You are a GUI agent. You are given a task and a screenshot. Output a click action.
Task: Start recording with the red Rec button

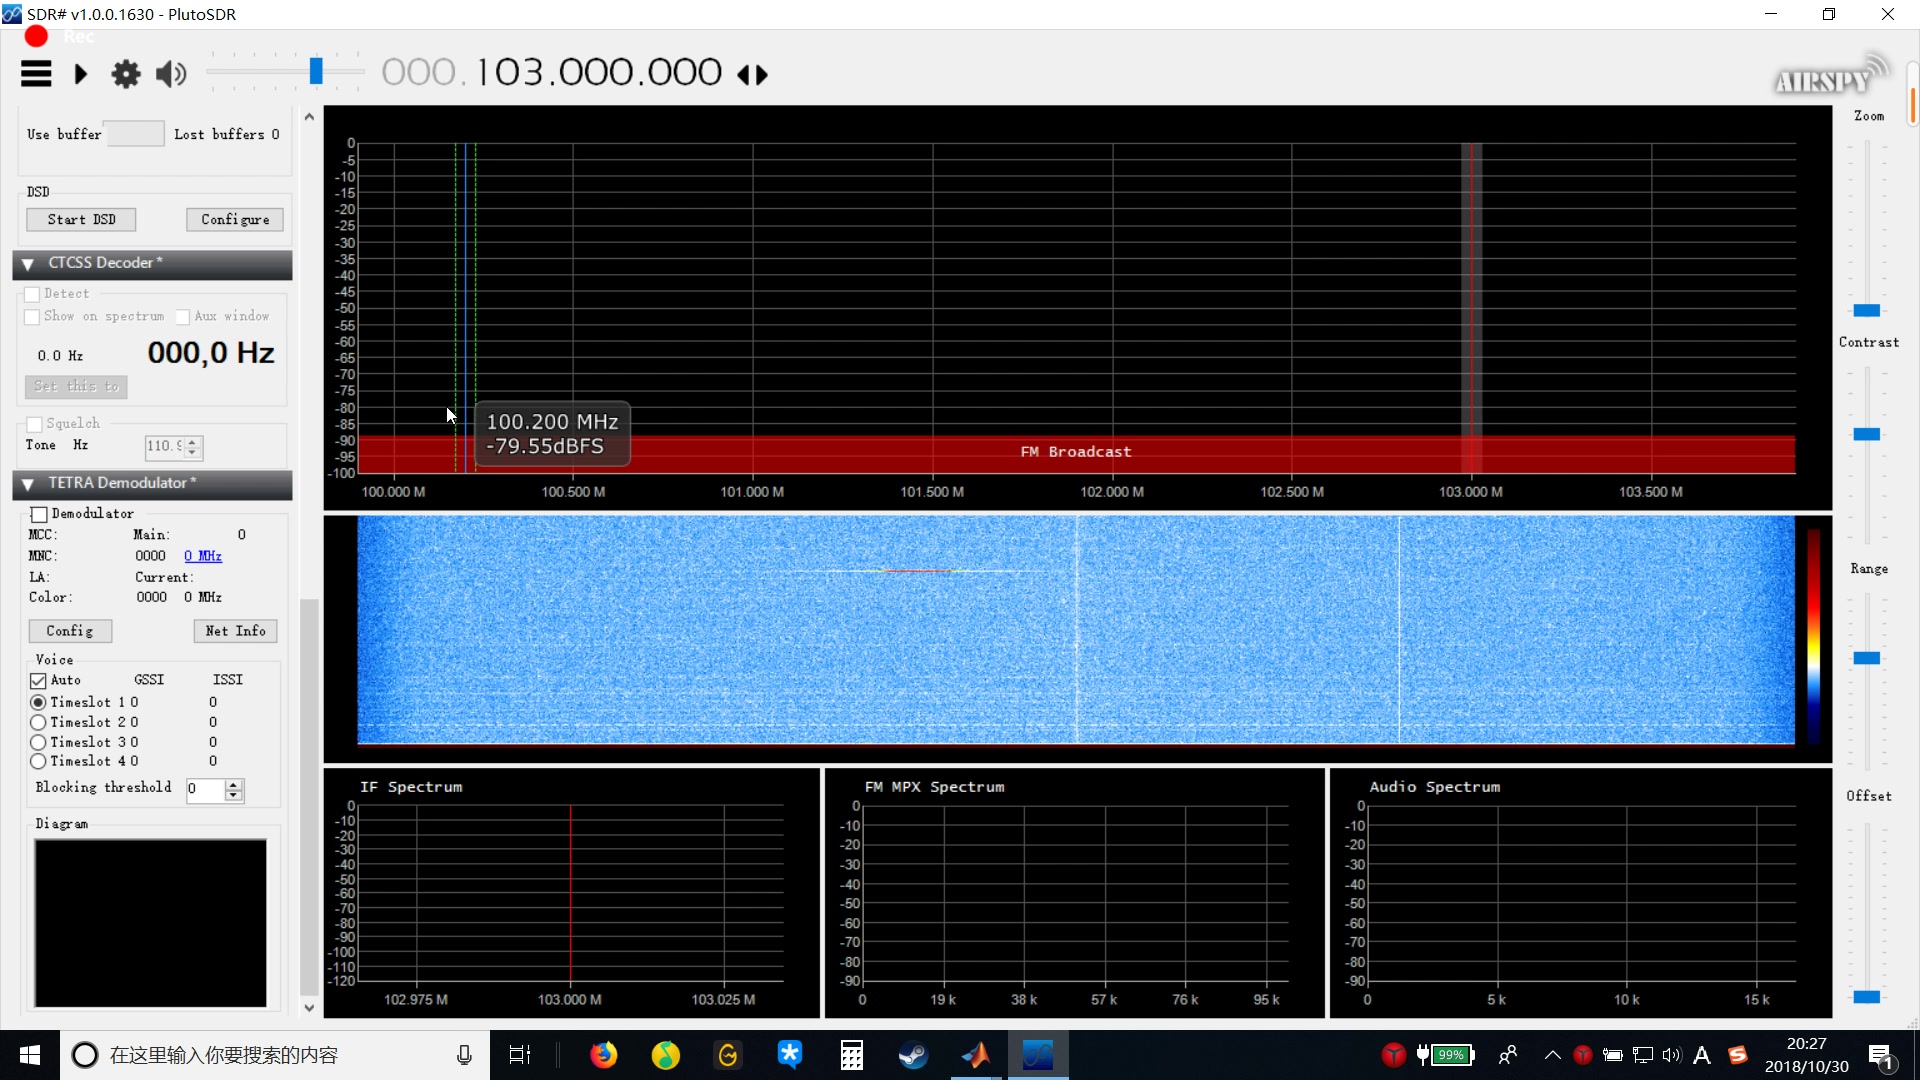[34, 35]
